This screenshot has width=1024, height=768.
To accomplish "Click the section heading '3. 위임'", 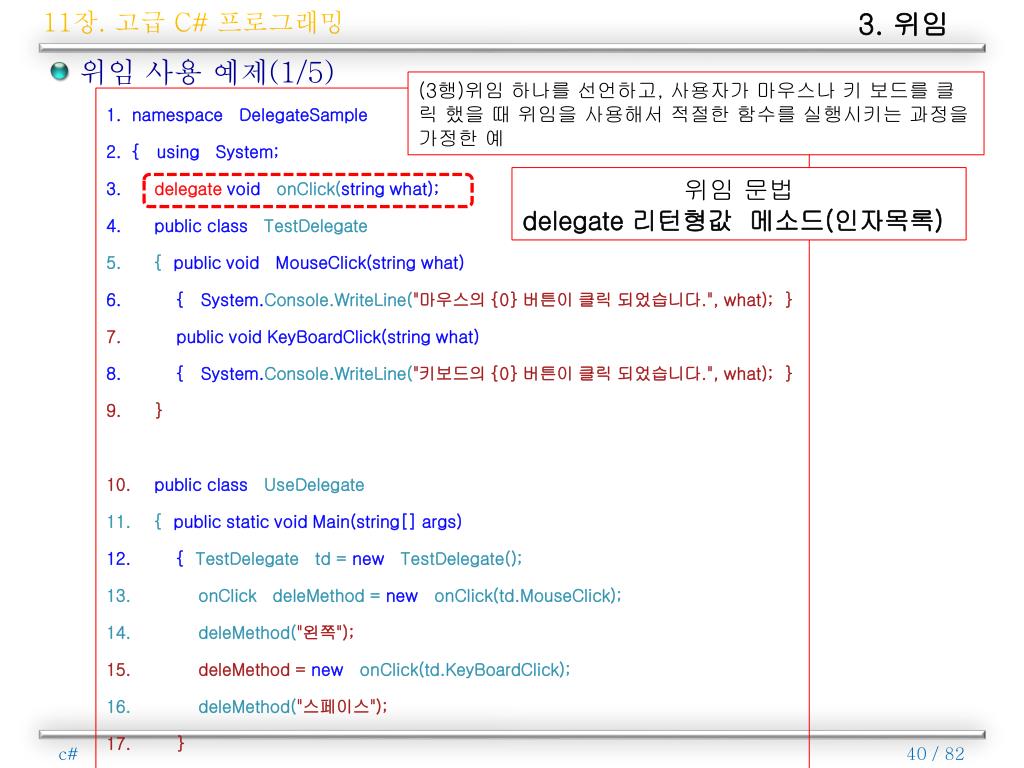I will tap(903, 24).
